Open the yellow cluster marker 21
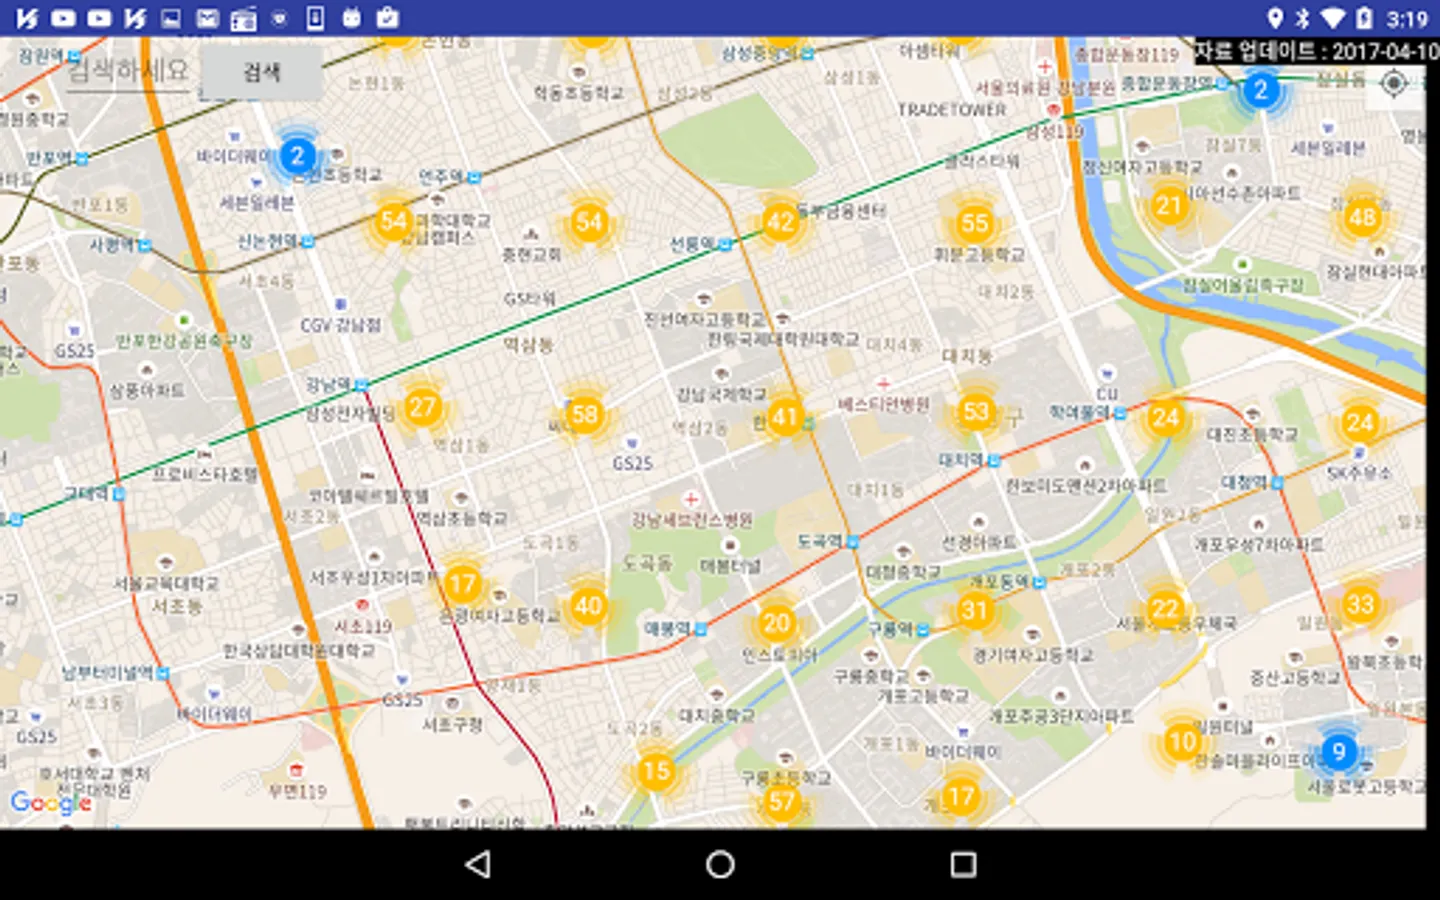This screenshot has width=1440, height=900. click(1169, 206)
